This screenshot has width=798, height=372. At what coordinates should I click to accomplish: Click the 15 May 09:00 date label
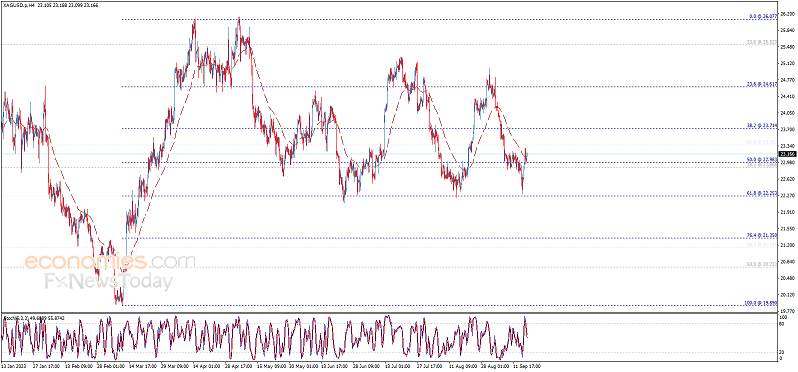(272, 365)
